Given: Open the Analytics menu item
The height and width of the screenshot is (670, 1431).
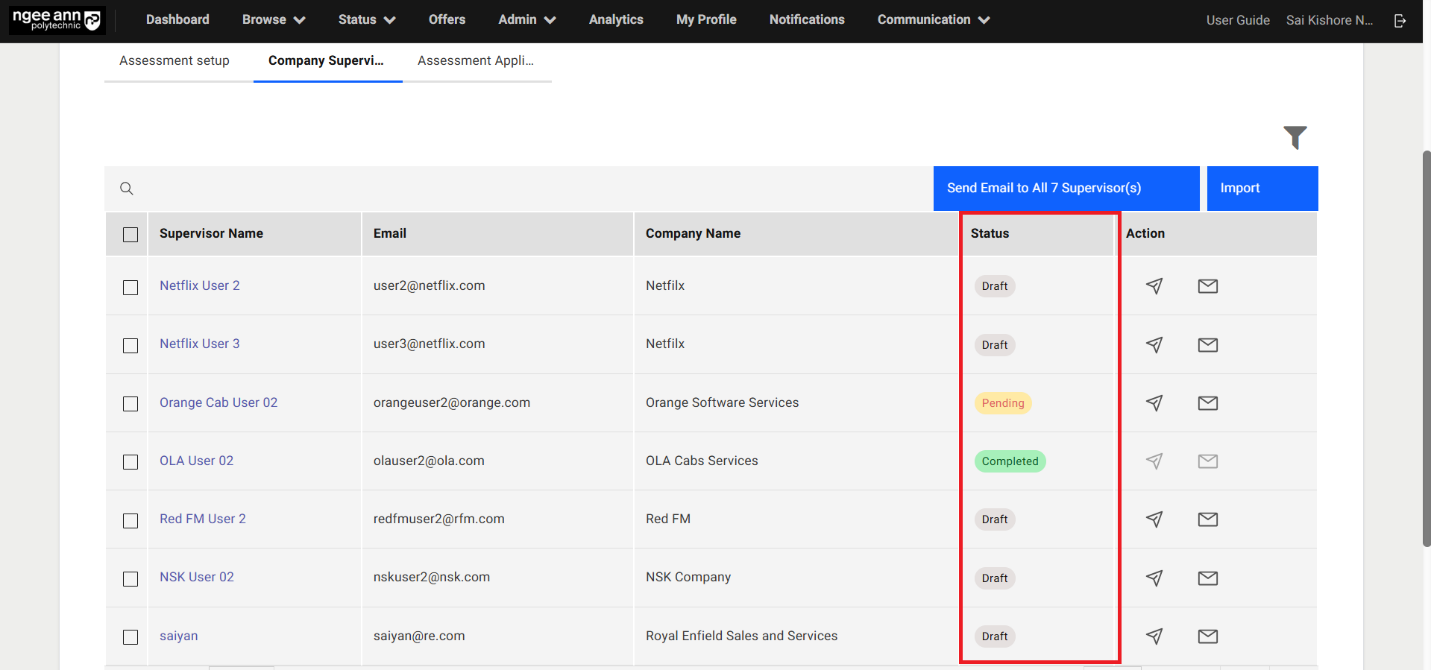Looking at the screenshot, I should [x=616, y=20].
